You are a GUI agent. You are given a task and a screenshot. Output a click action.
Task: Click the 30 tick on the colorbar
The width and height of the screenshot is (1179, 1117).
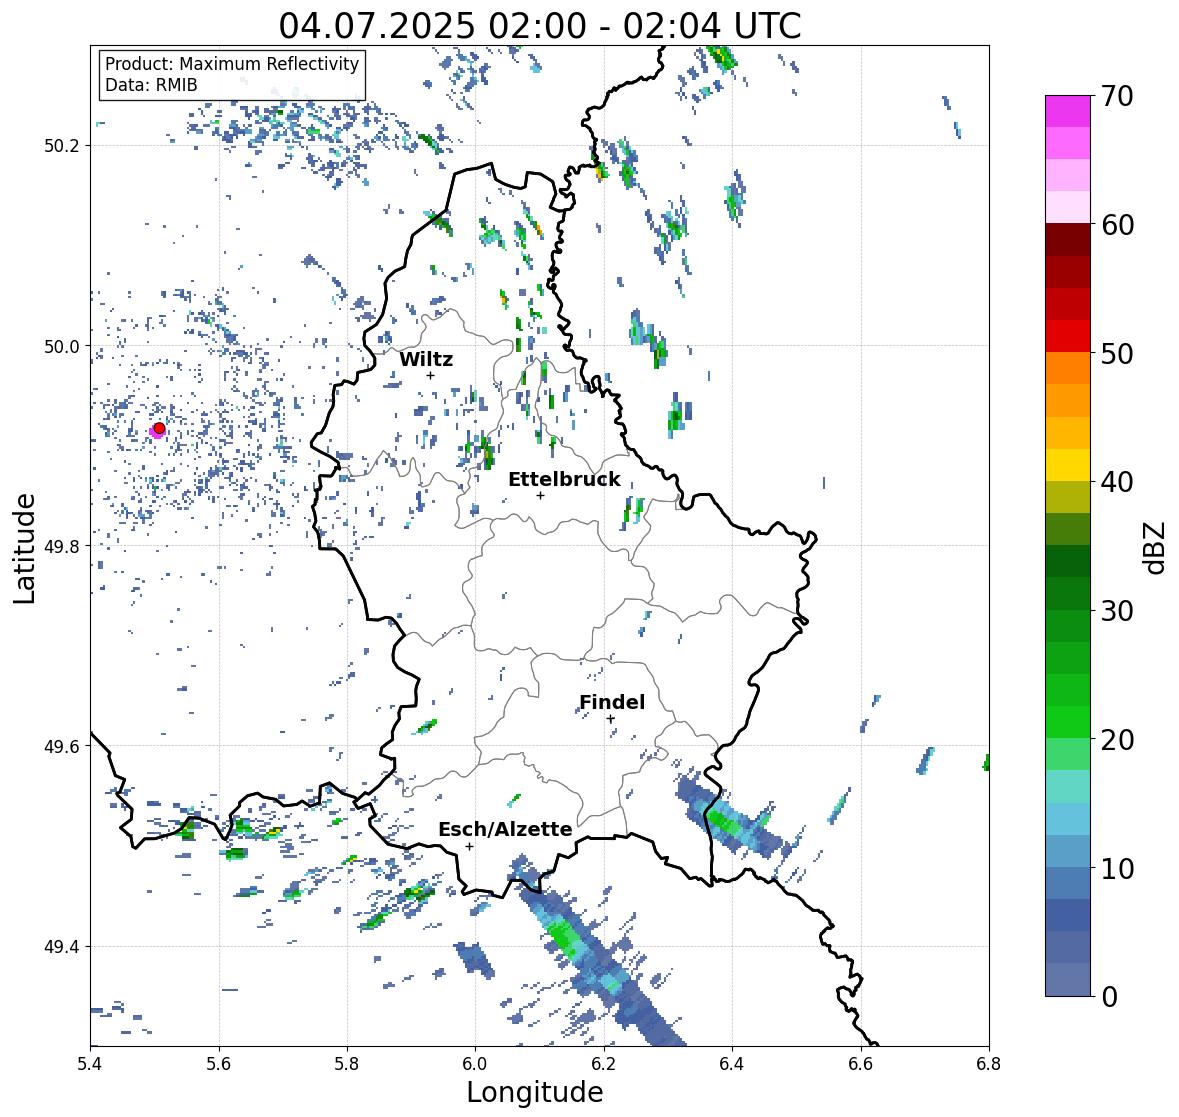coord(1117,611)
